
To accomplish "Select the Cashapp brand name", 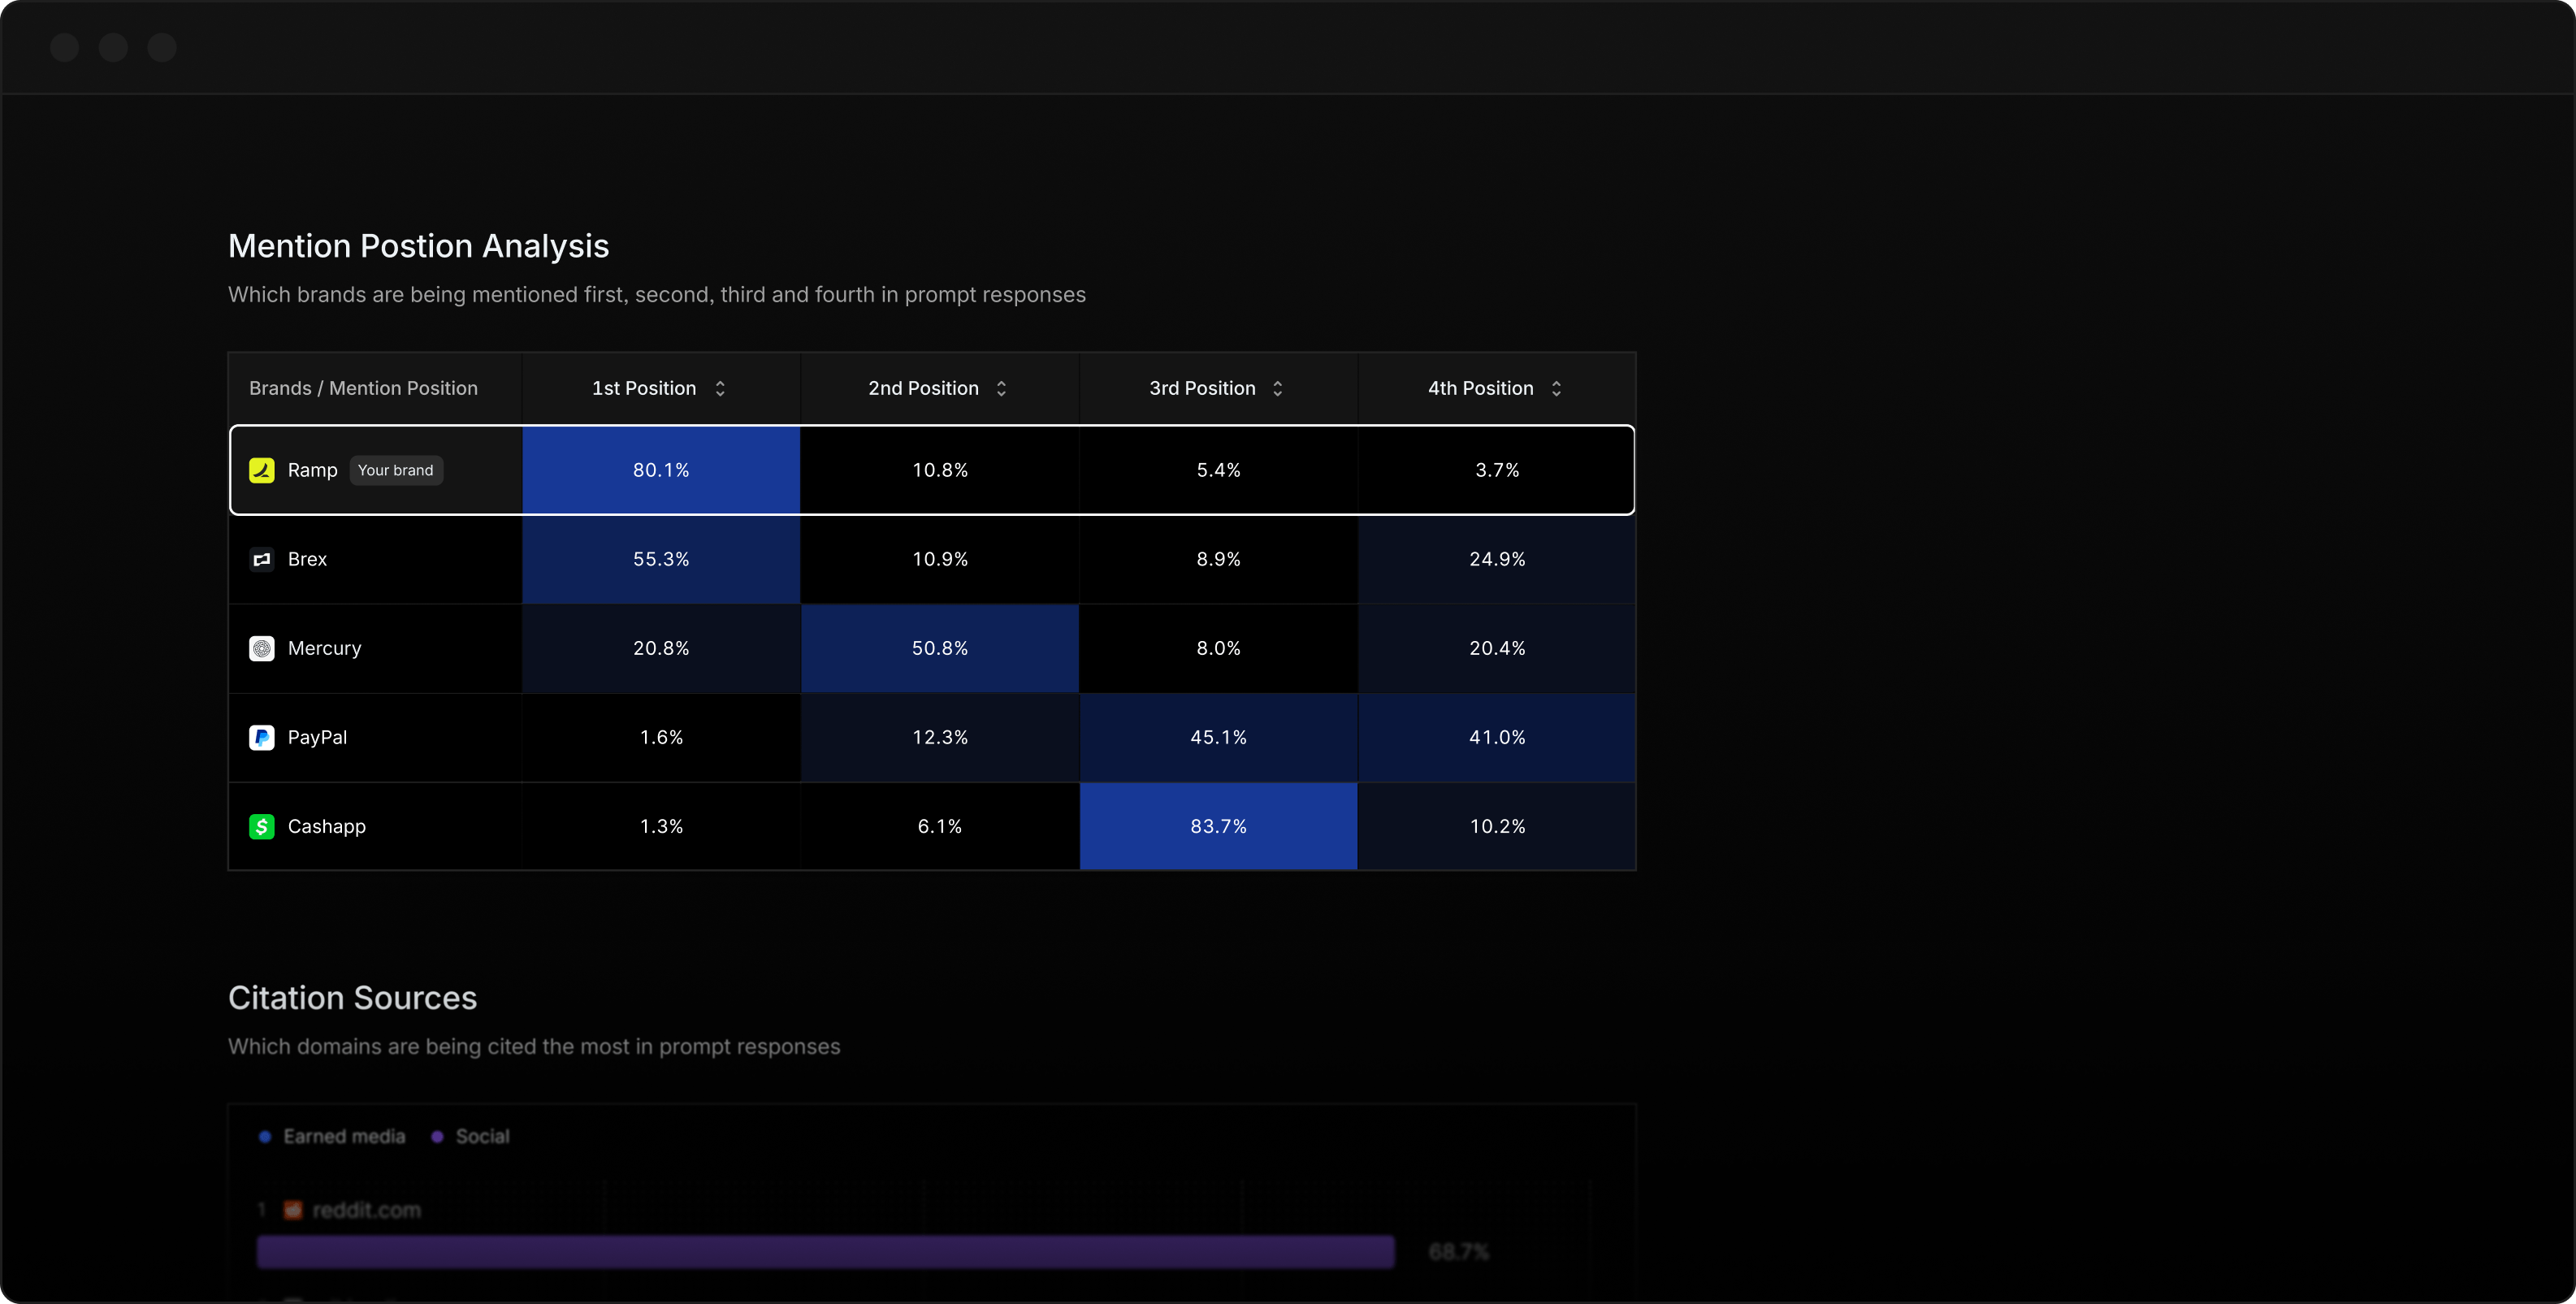I will pyautogui.click(x=327, y=826).
